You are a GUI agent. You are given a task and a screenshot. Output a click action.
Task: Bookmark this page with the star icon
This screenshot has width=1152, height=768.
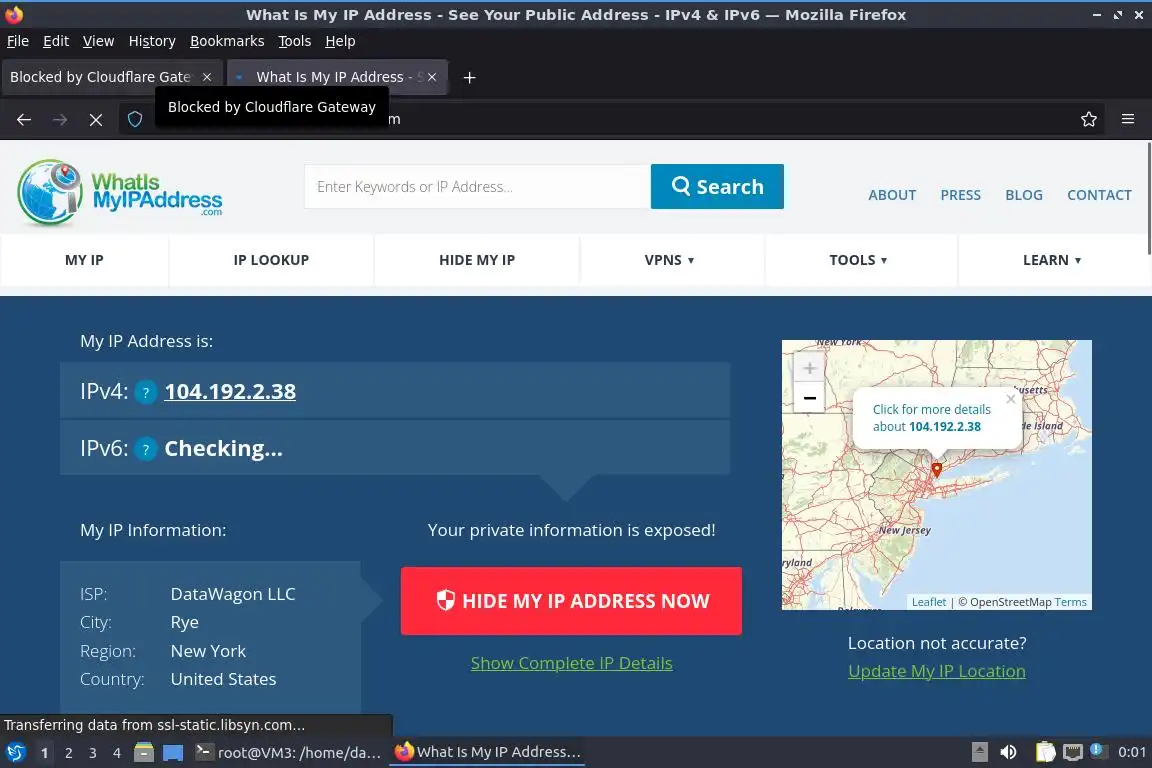pyautogui.click(x=1089, y=119)
